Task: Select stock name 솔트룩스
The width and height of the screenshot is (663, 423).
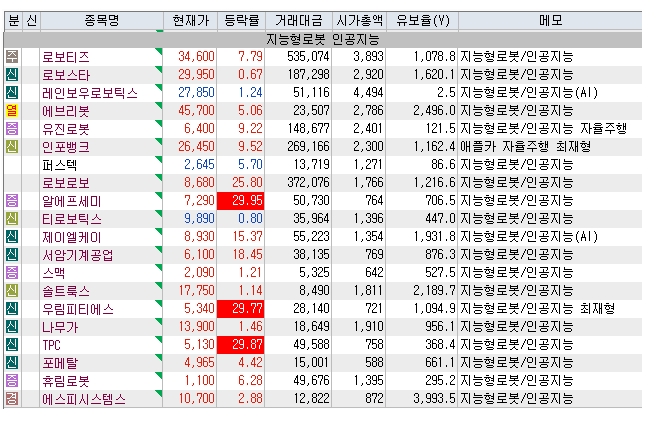Action: (x=66, y=291)
